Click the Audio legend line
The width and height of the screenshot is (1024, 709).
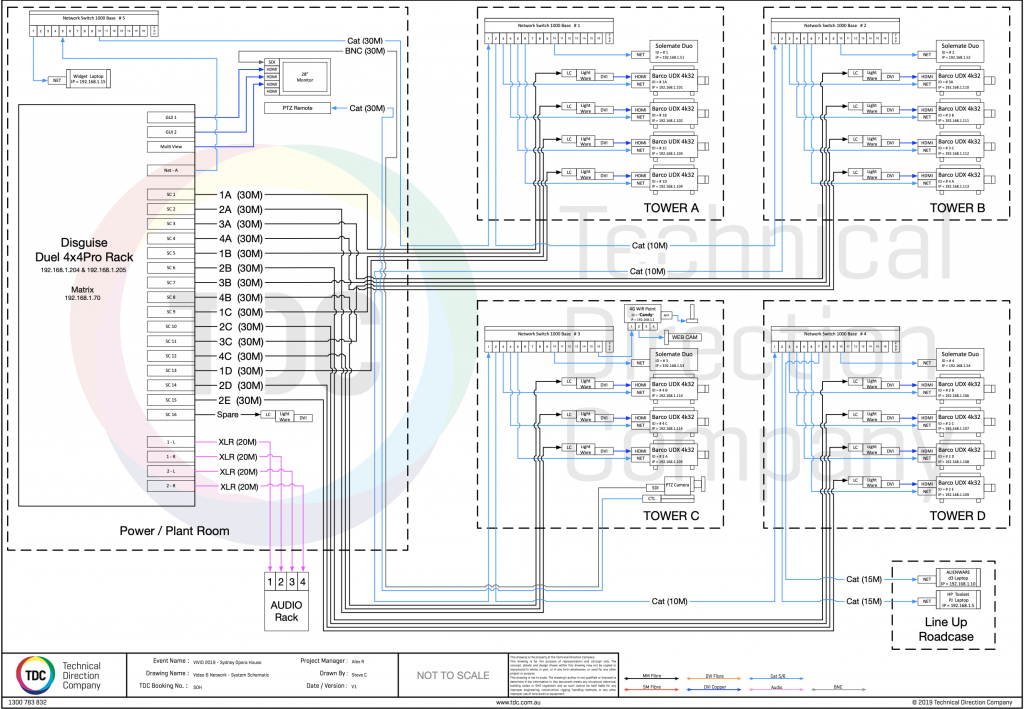pos(776,689)
